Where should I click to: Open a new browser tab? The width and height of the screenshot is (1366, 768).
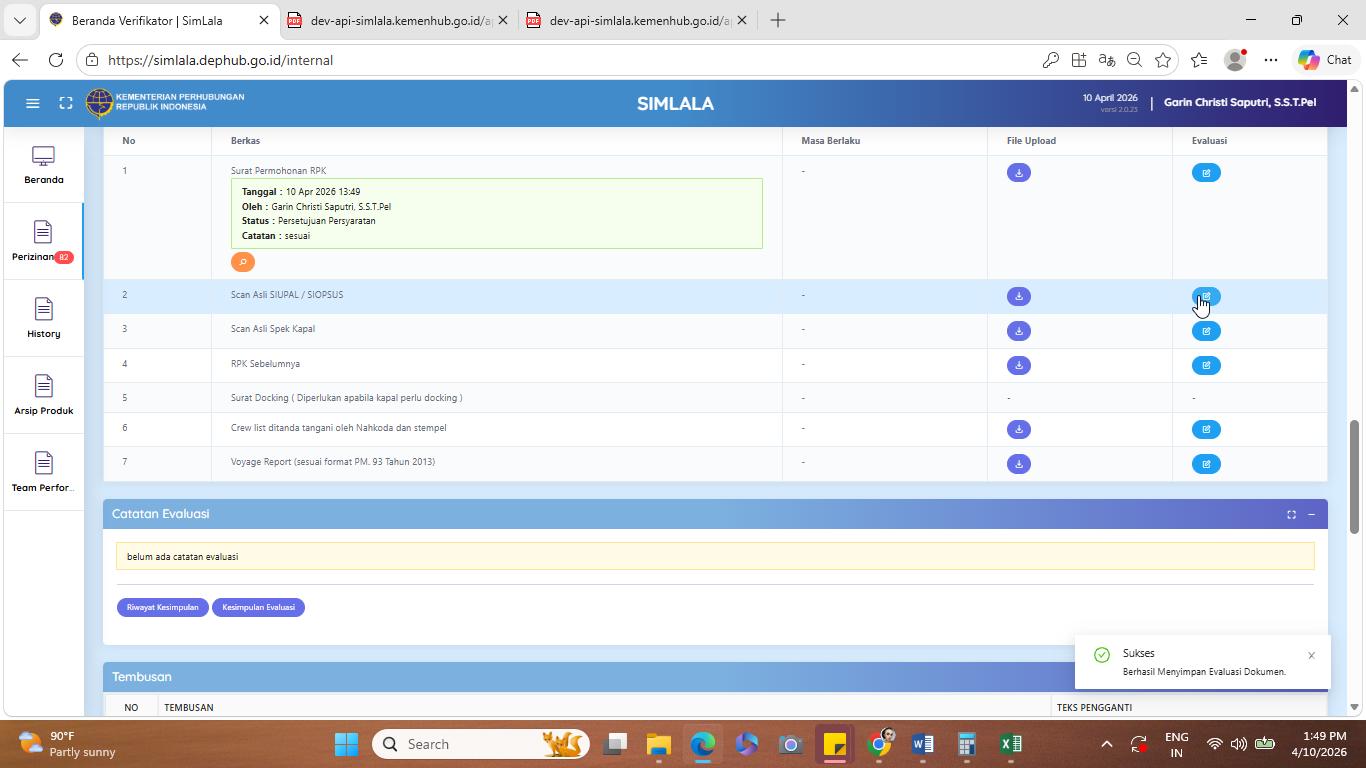pos(777,20)
